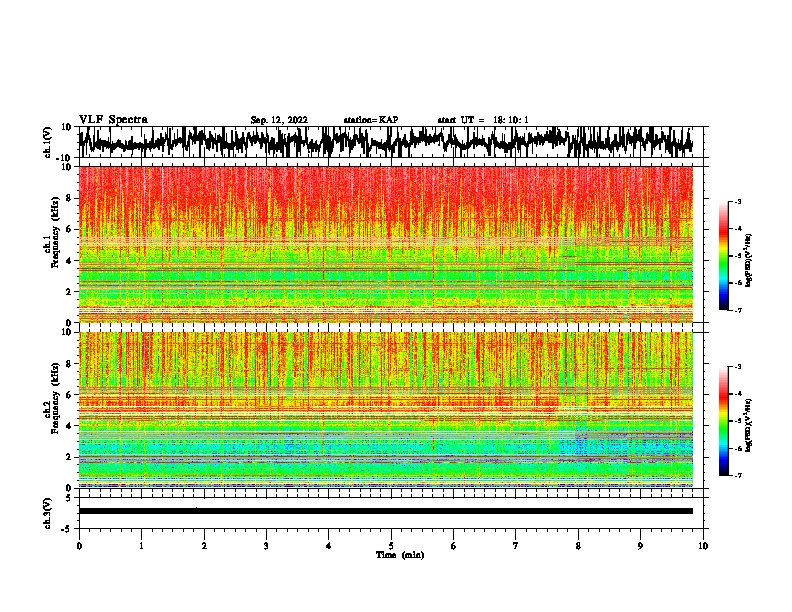792x612 pixels.
Task: Click the ch.1 color bar unit label
Action: [749, 261]
